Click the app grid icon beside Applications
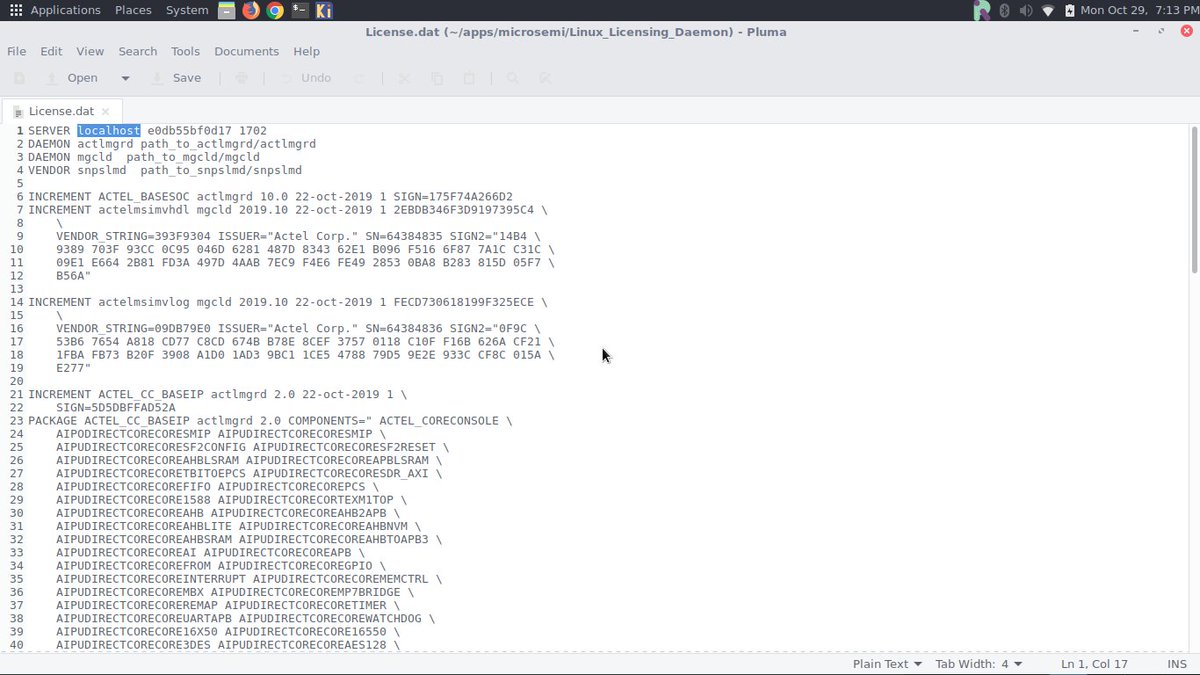The image size is (1200, 675). (x=16, y=10)
